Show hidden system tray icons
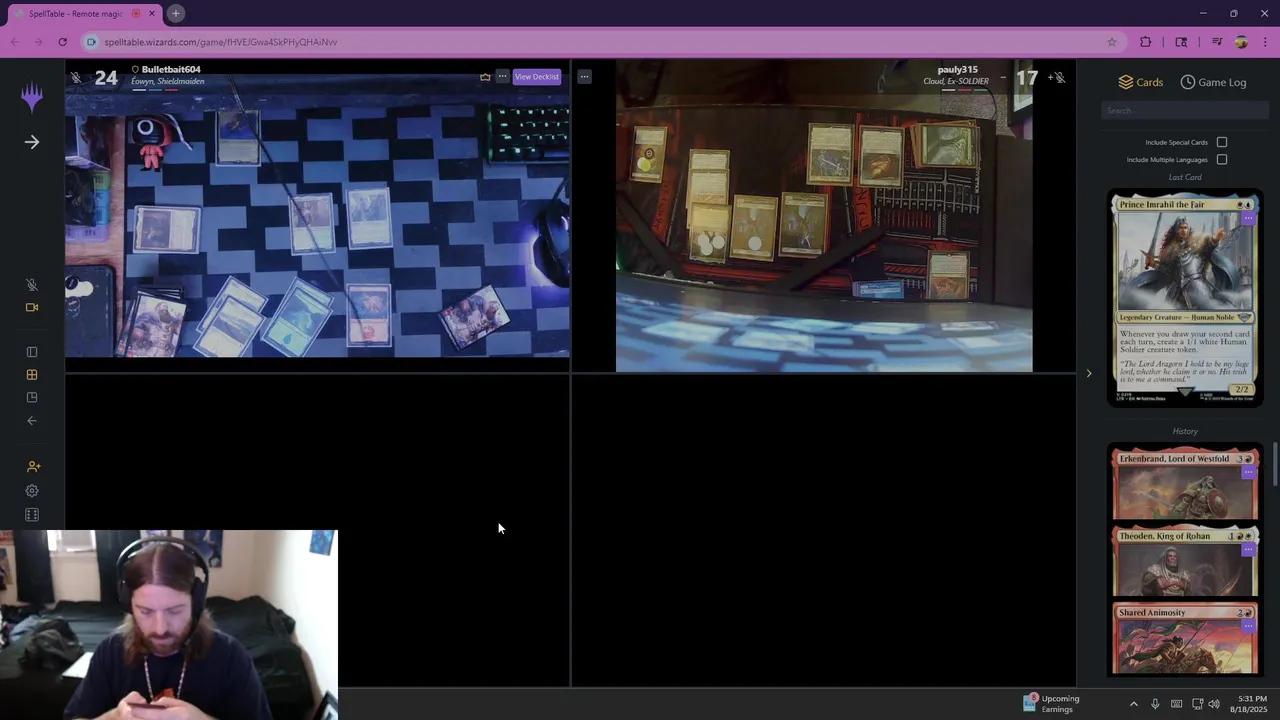The height and width of the screenshot is (720, 1280). point(1133,704)
